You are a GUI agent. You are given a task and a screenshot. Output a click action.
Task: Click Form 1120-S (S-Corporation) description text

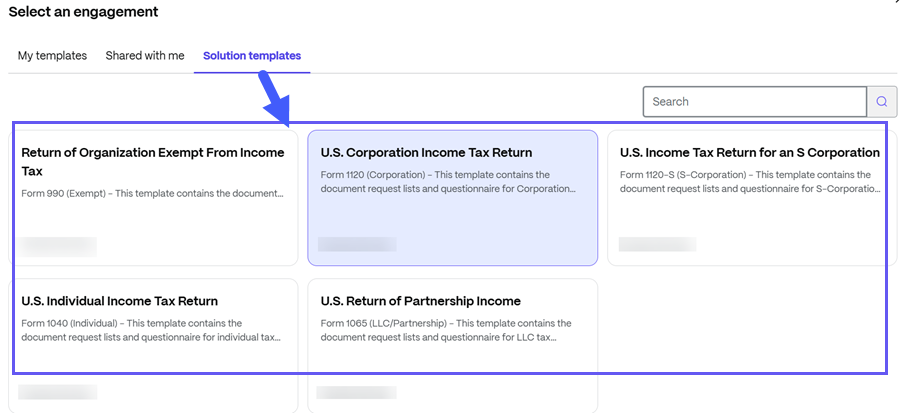click(x=750, y=182)
